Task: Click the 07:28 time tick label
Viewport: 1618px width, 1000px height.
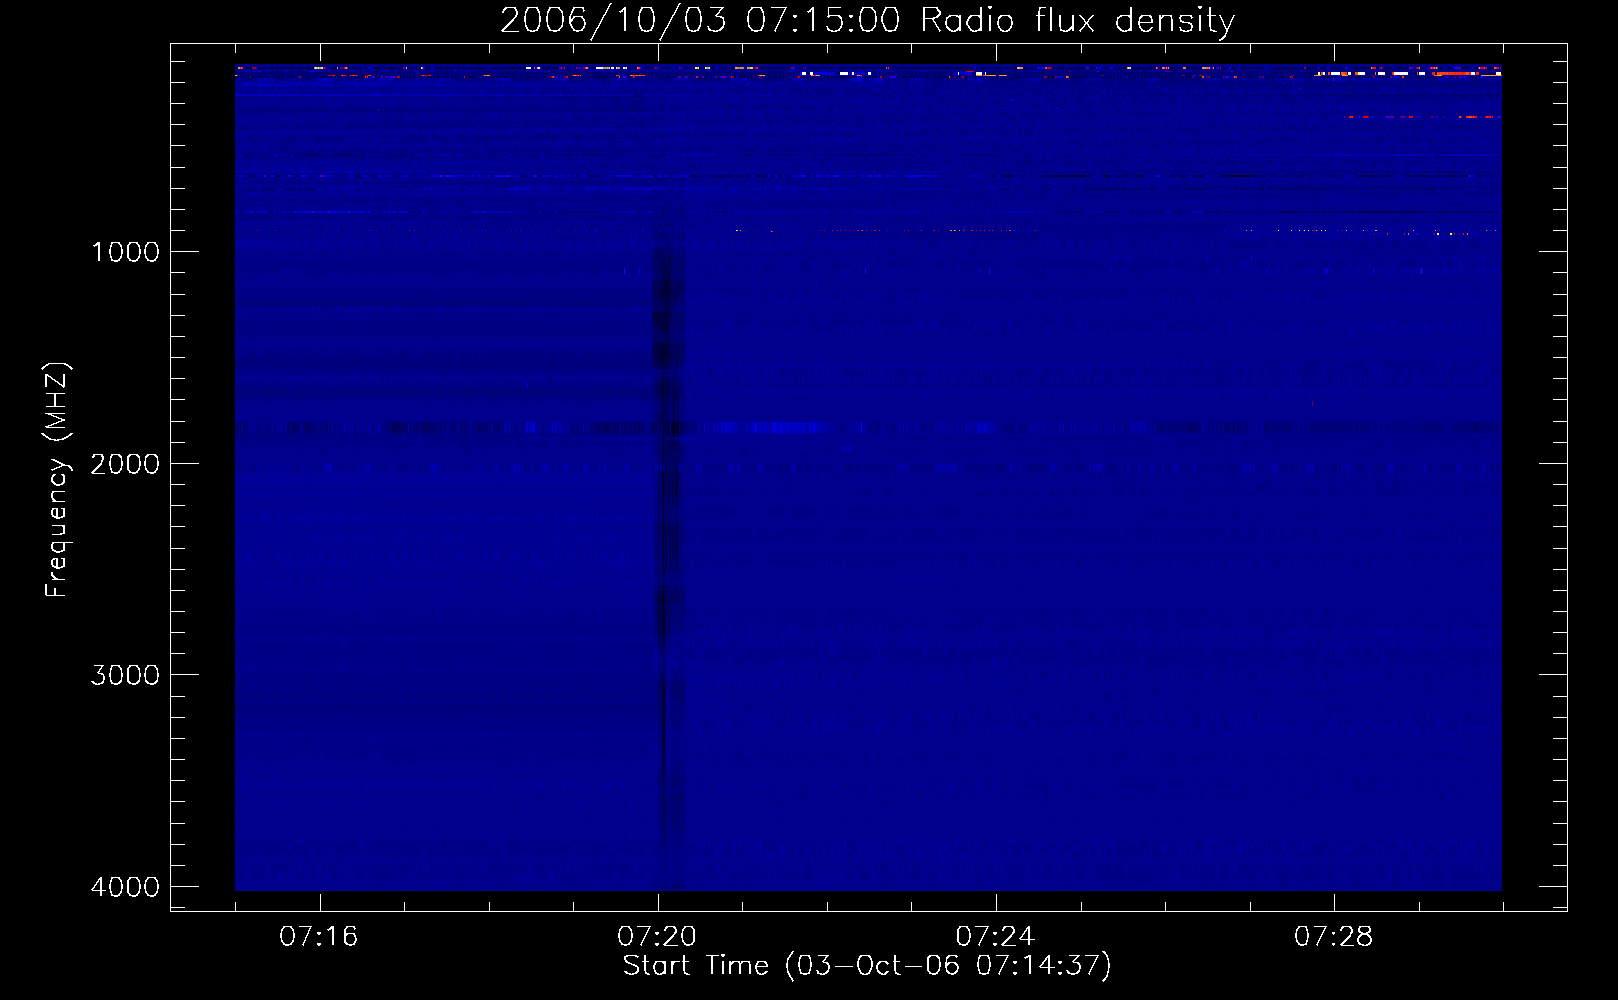Action: pos(1334,937)
